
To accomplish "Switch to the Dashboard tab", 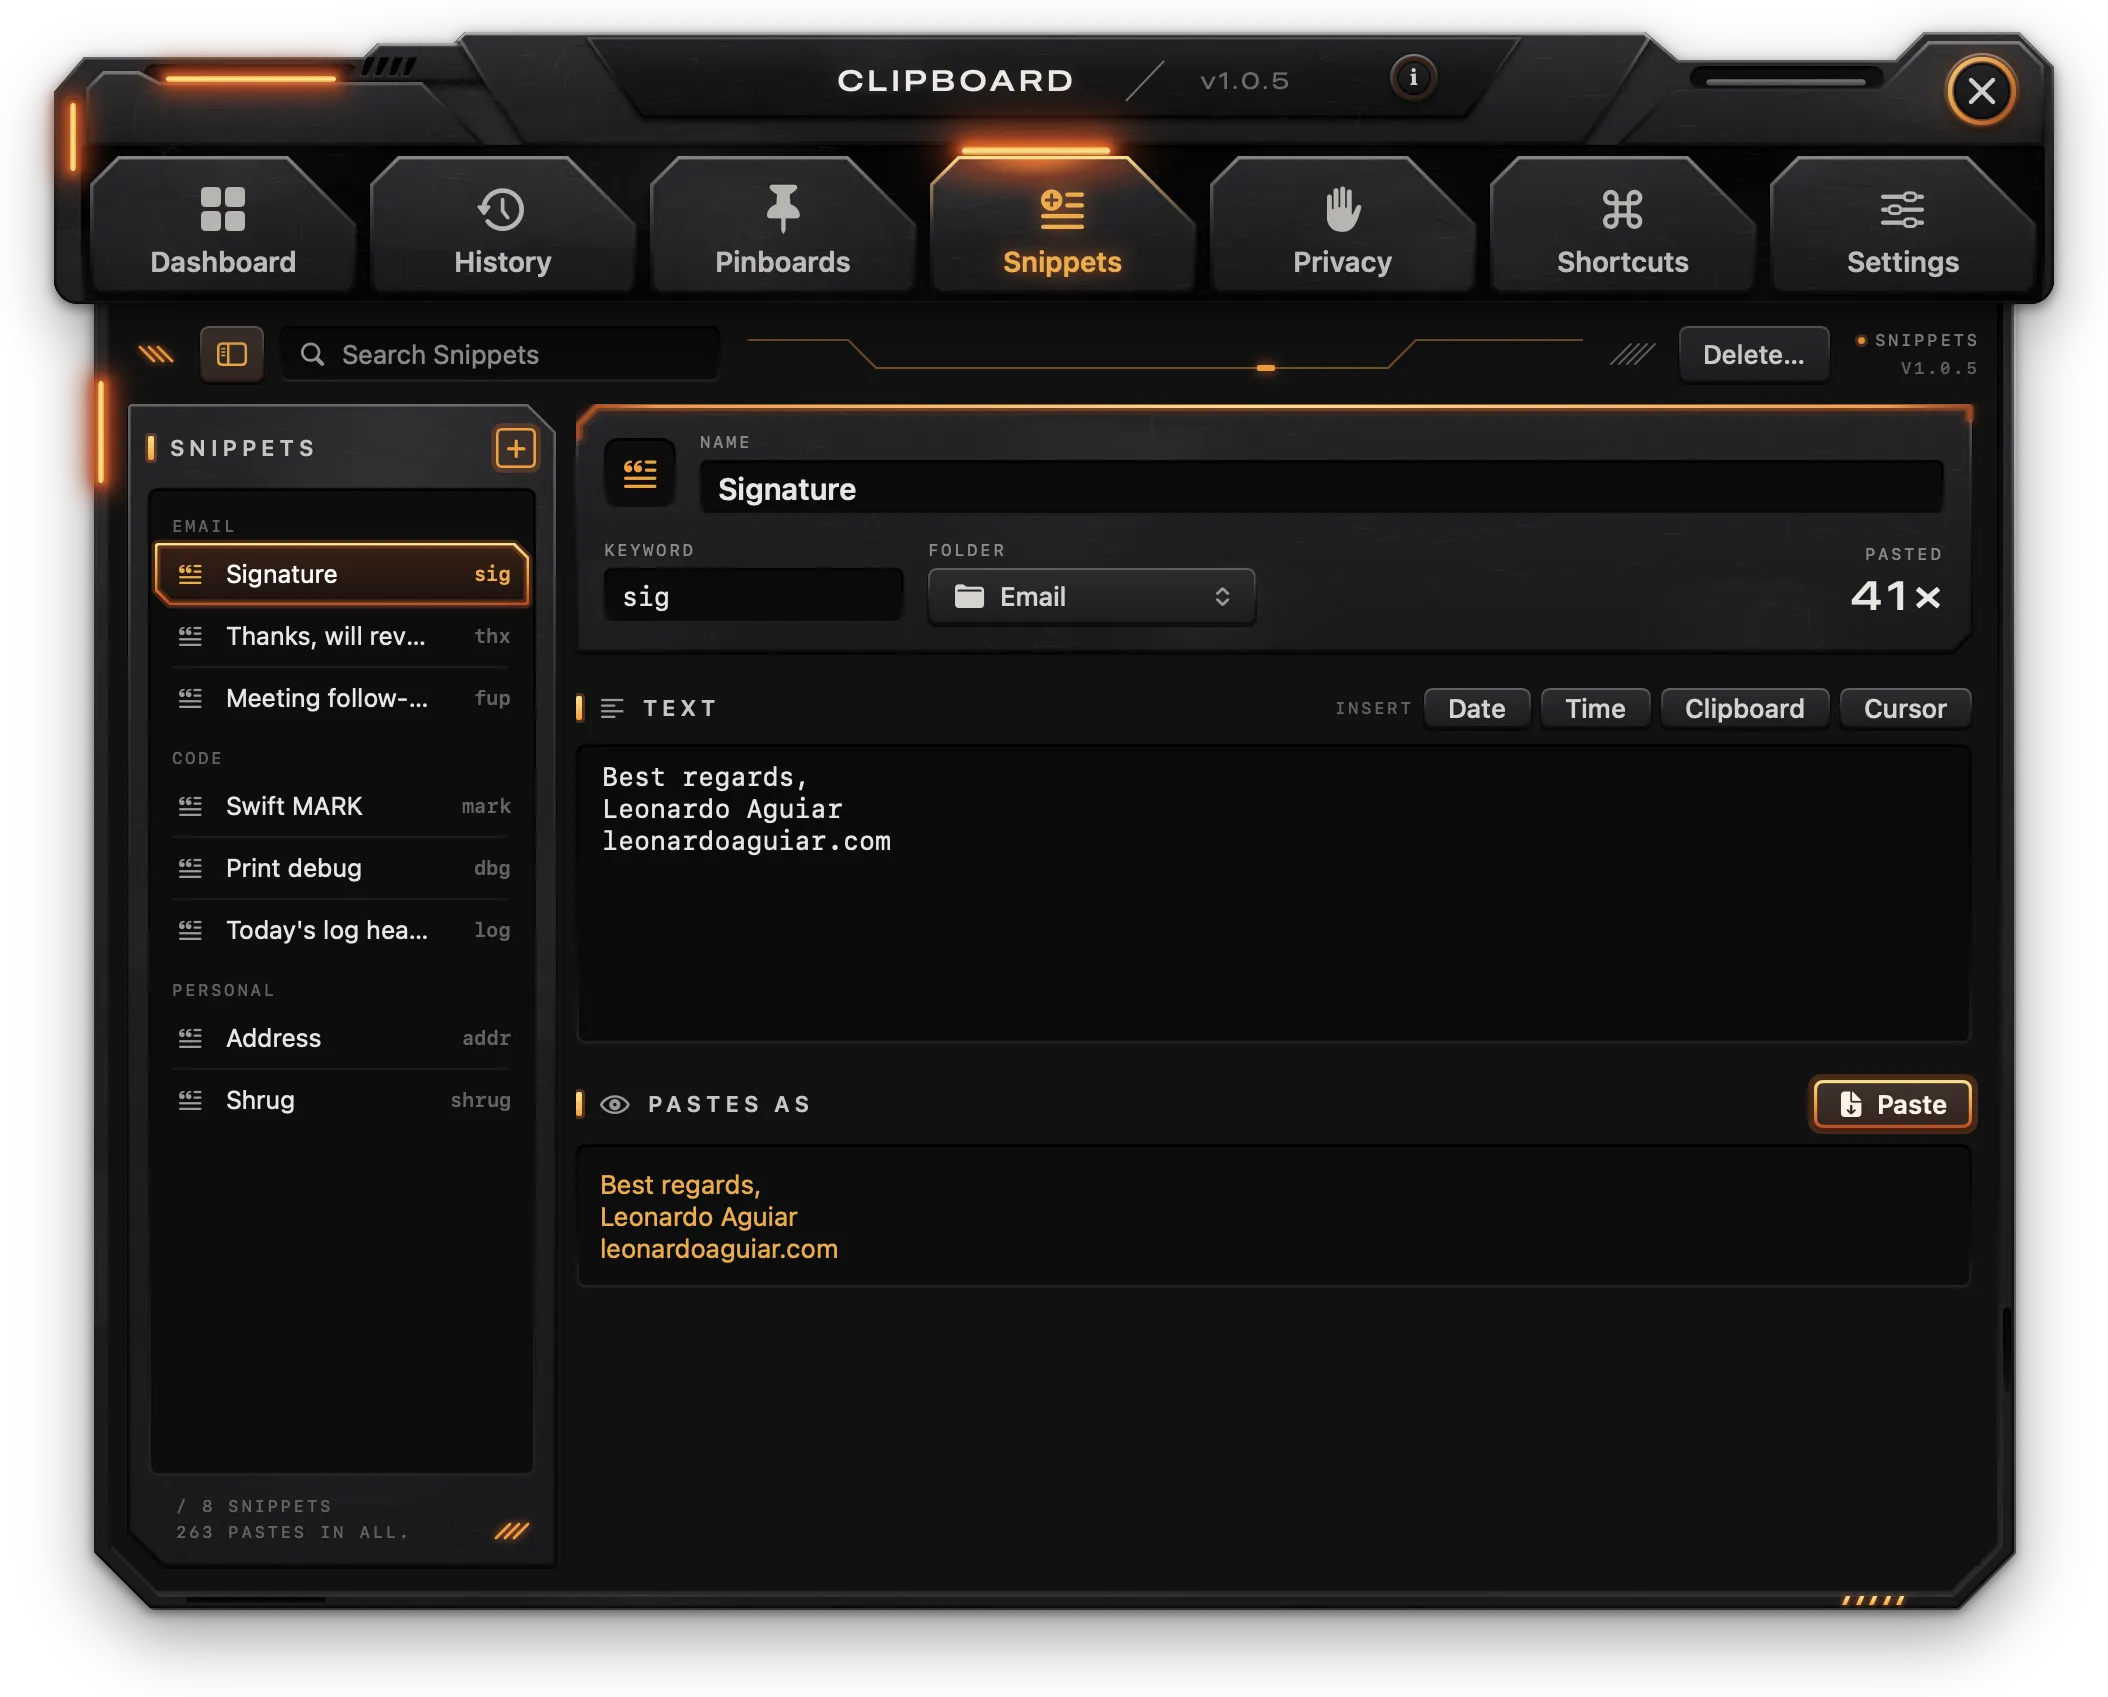I will (222, 227).
